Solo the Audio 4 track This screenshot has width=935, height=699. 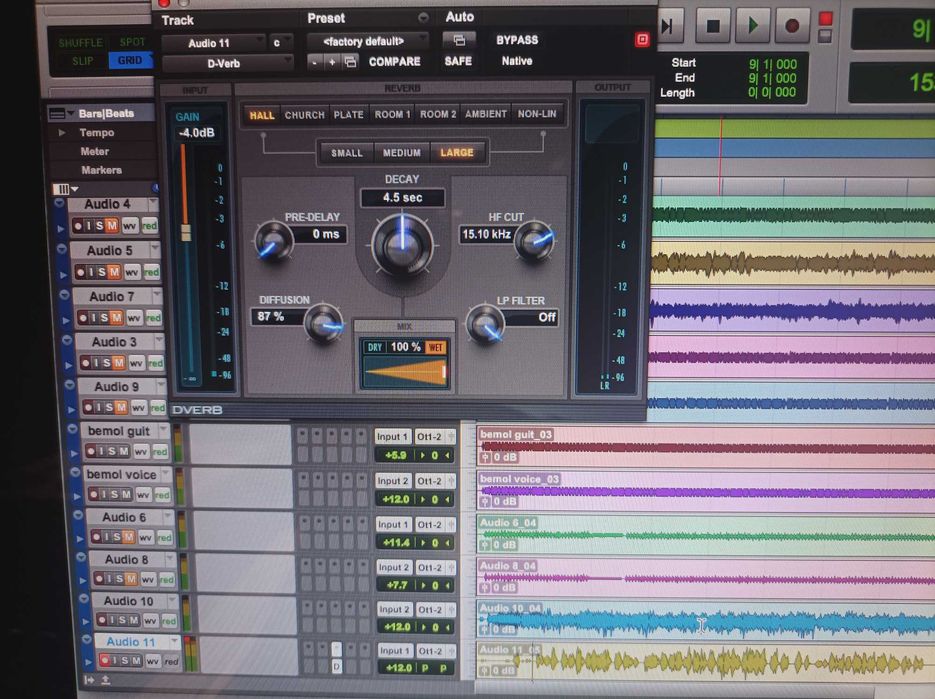pos(100,225)
